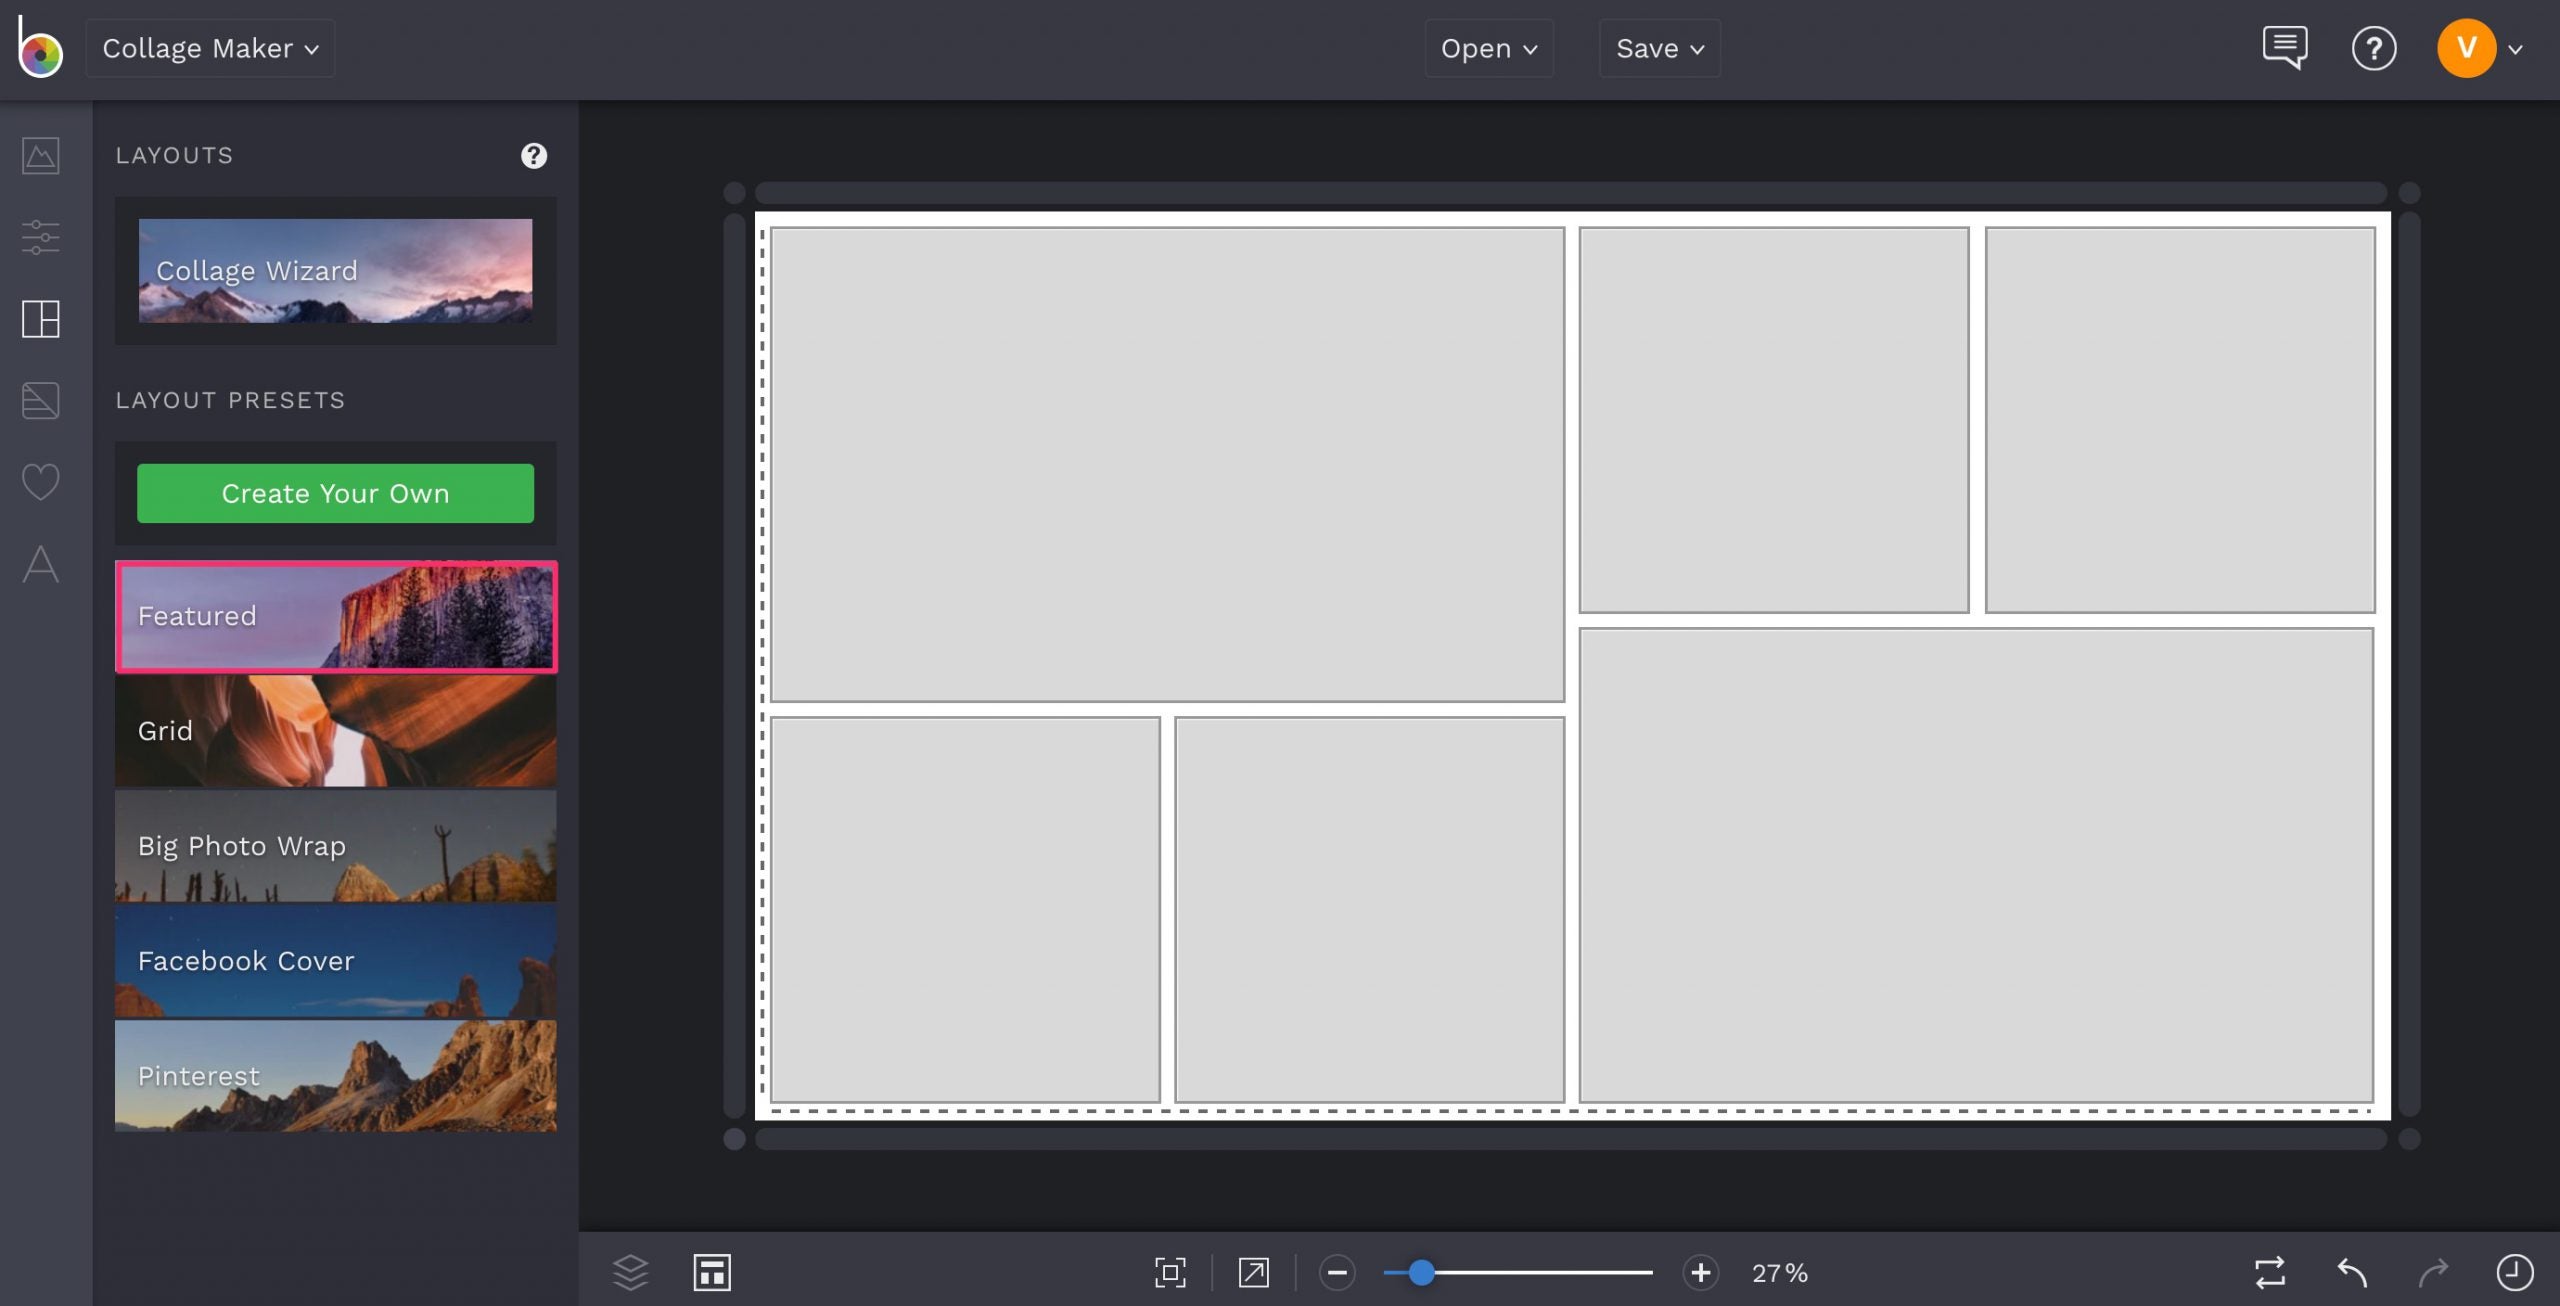Open the Graphics heart icon panel
Screen dimensions: 2560x1306
coord(40,482)
